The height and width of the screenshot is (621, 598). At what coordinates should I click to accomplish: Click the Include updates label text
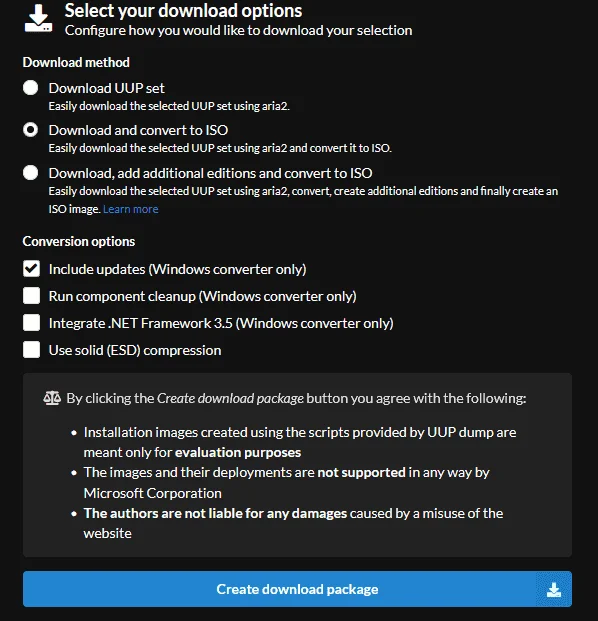(177, 269)
